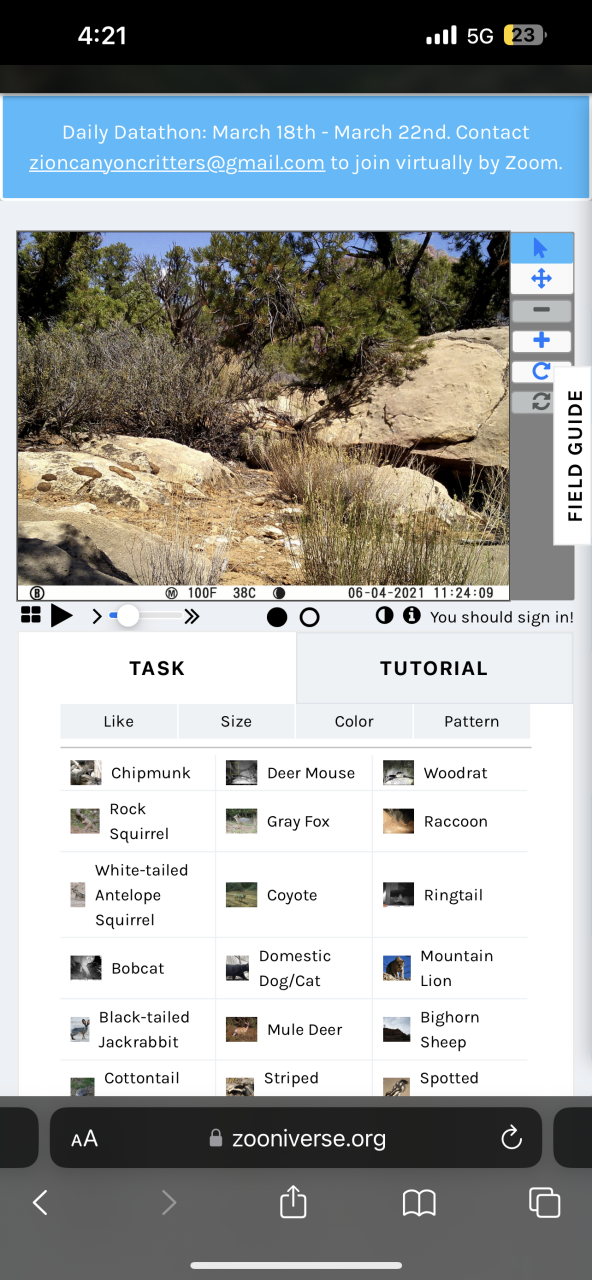Select the pointer annotate tool

point(541,248)
